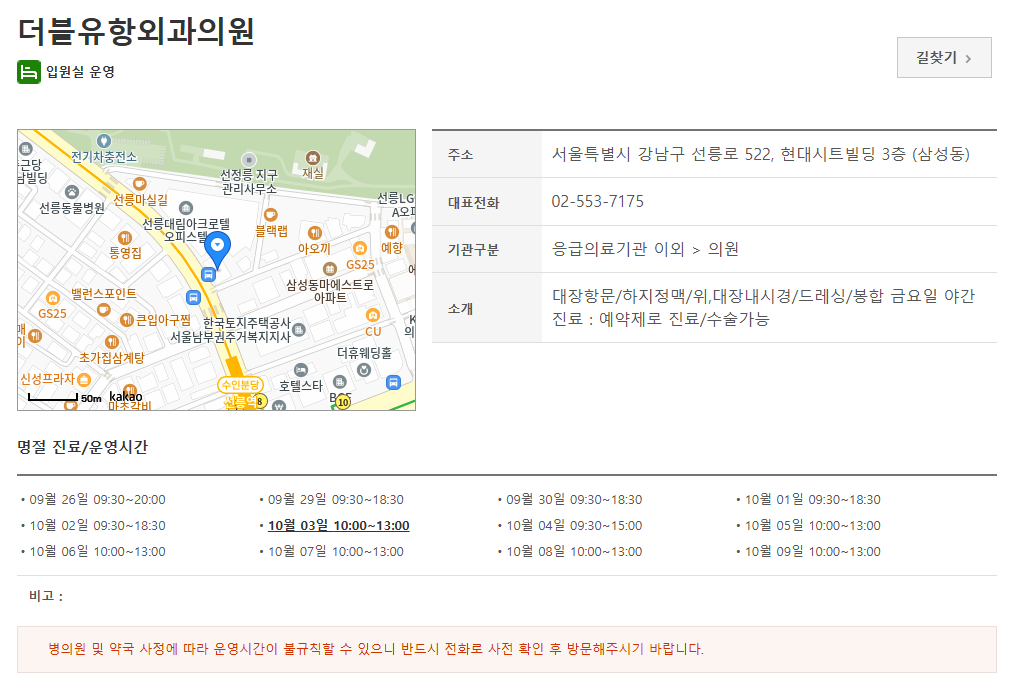
Task: Select schedule entry 10월 08일 10:00~13:00
Action: coord(573,551)
